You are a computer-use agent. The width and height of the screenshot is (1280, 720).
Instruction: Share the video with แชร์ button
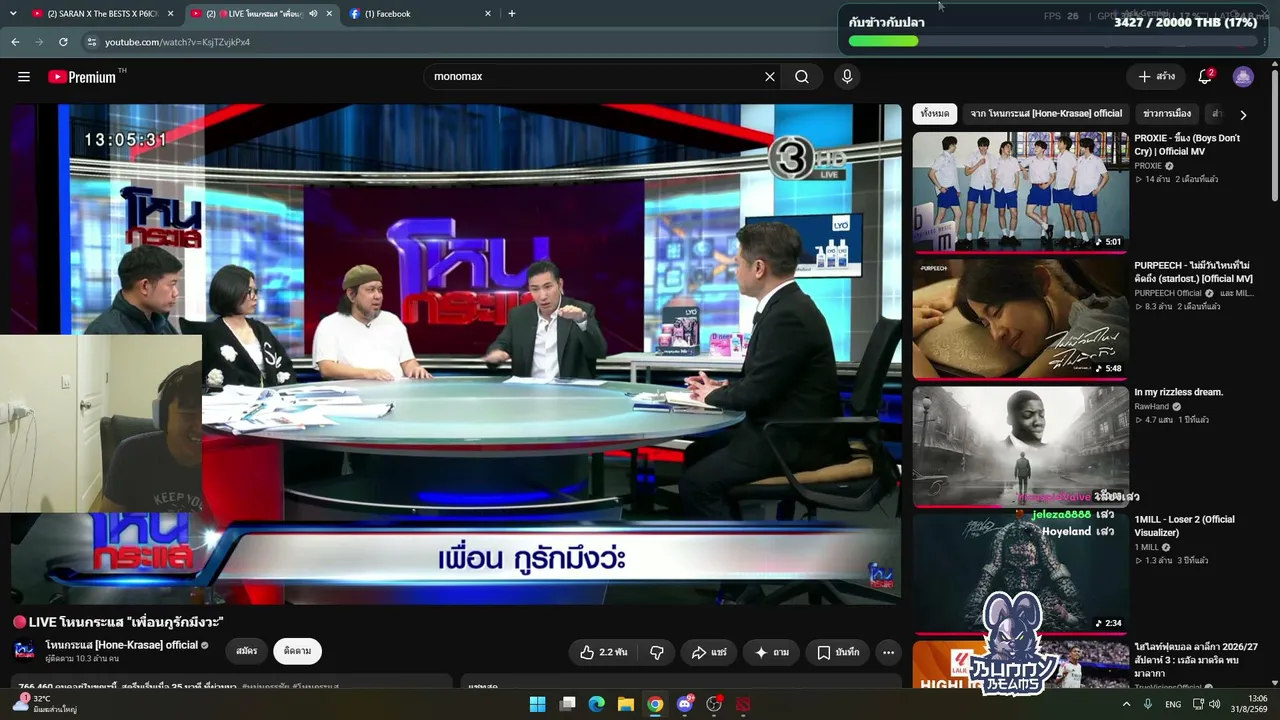(709, 652)
